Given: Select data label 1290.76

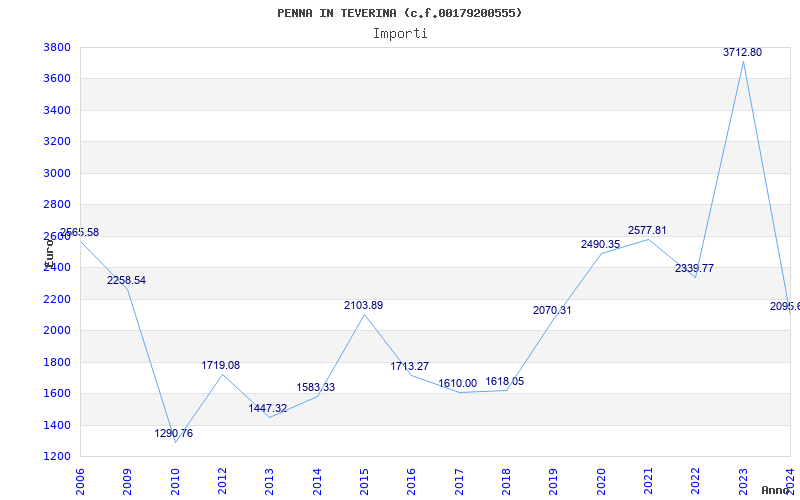Looking at the screenshot, I should click(174, 433).
